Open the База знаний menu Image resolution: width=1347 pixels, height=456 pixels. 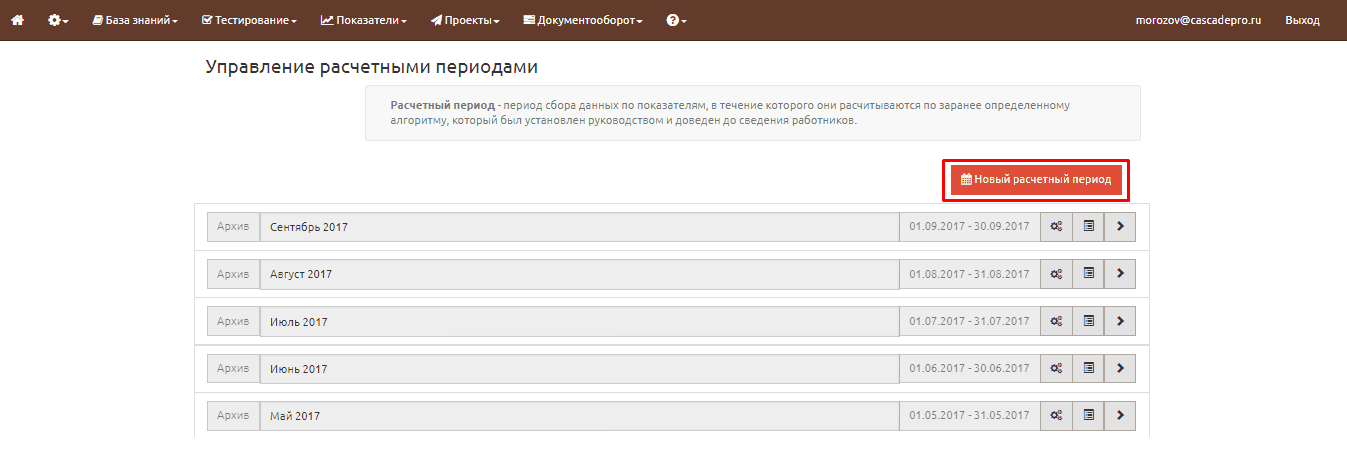tap(134, 20)
